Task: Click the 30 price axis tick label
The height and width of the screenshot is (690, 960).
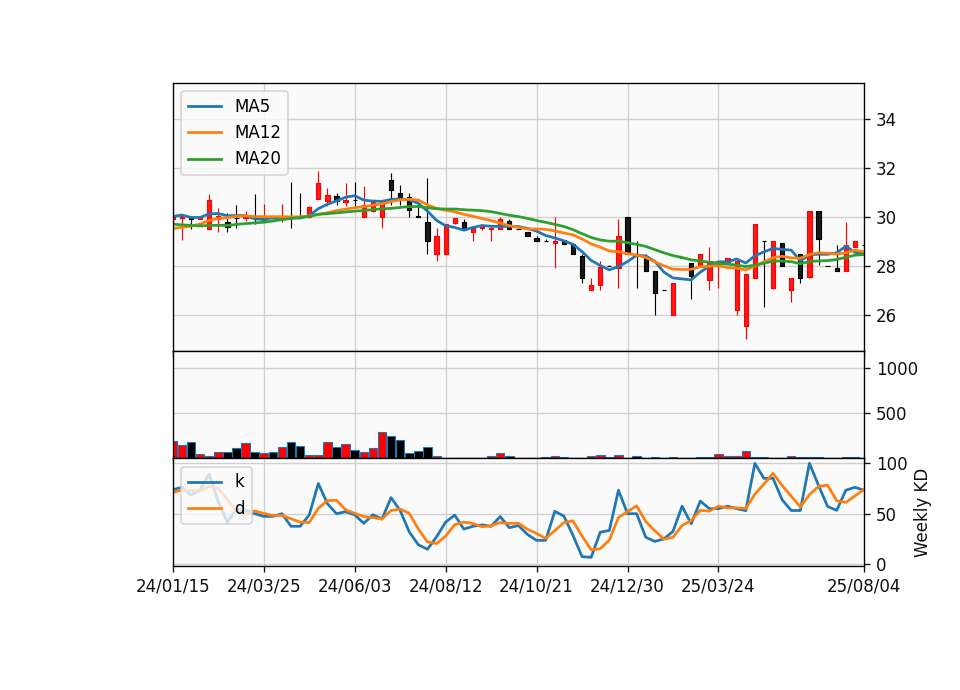Action: click(886, 218)
